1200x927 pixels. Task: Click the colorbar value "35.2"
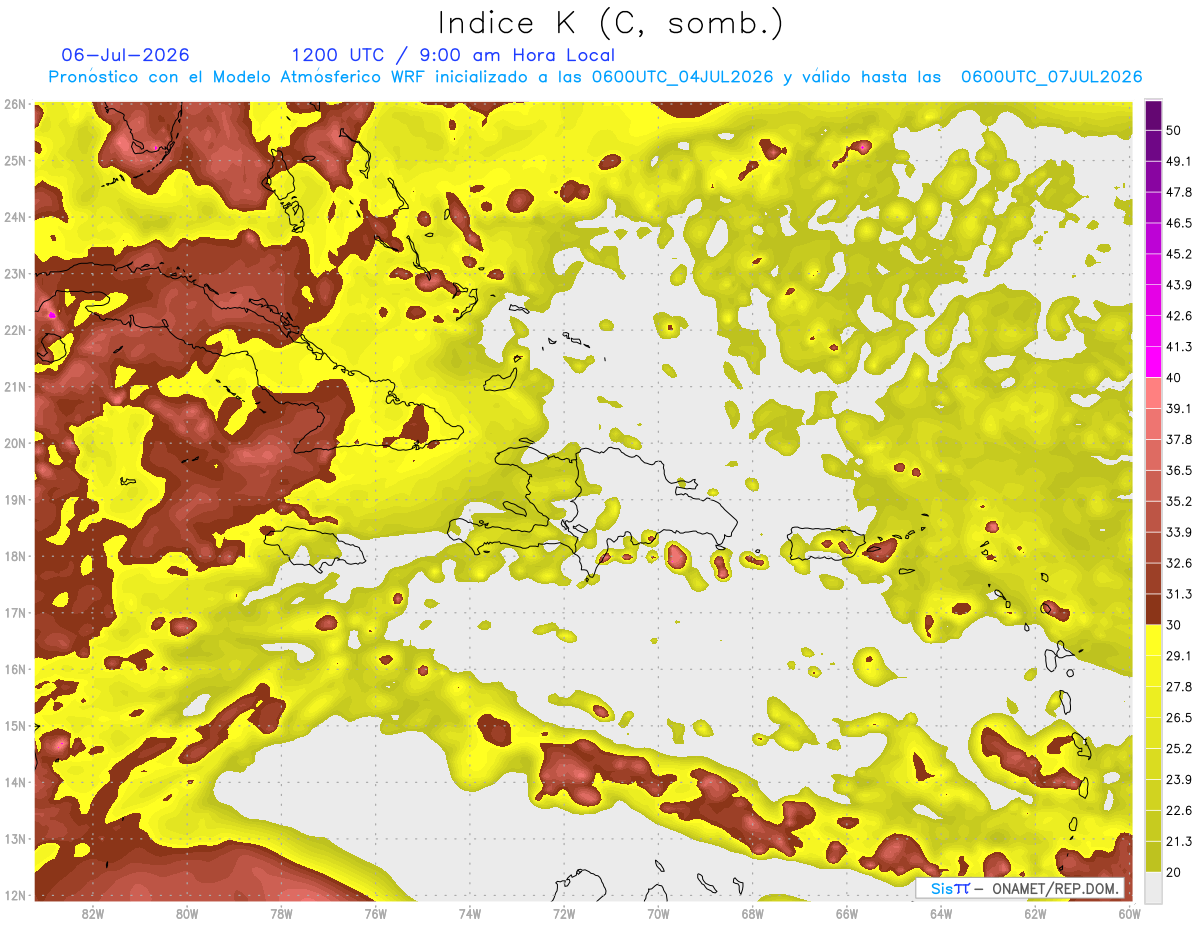pos(1179,501)
